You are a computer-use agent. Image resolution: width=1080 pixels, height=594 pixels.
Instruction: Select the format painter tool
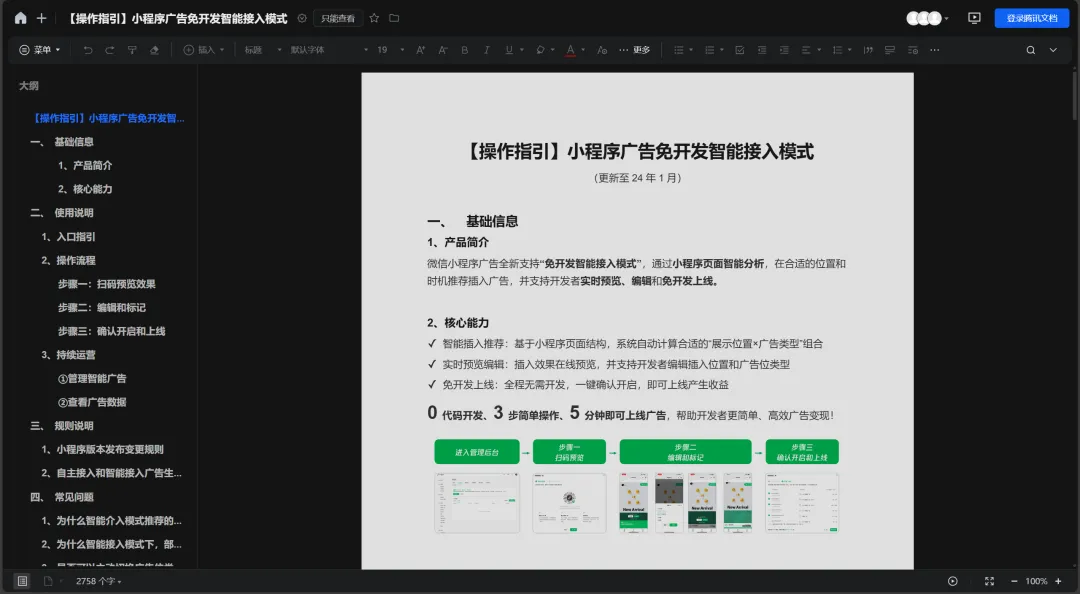click(132, 50)
